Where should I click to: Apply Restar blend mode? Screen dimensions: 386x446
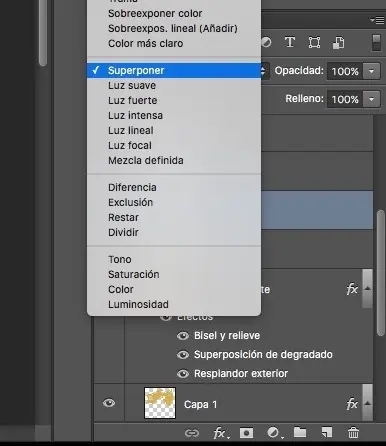click(174, 218)
